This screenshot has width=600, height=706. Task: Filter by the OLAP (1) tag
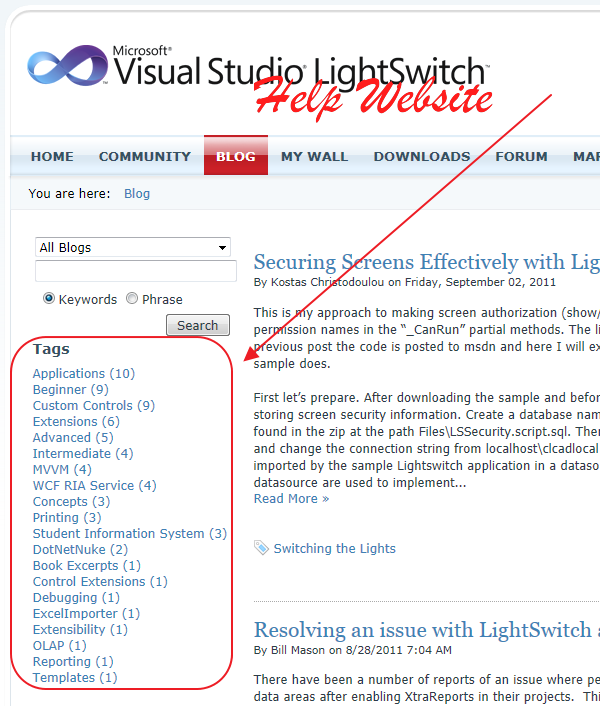pyautogui.click(x=59, y=645)
